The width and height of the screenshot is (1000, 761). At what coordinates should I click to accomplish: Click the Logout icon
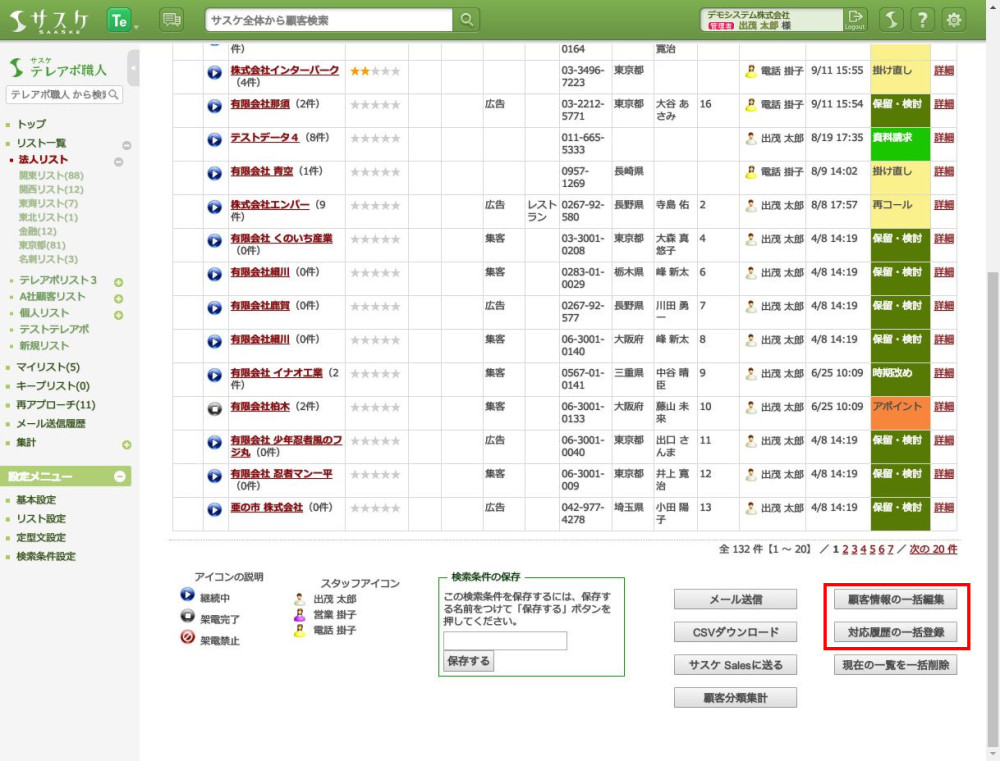854,20
